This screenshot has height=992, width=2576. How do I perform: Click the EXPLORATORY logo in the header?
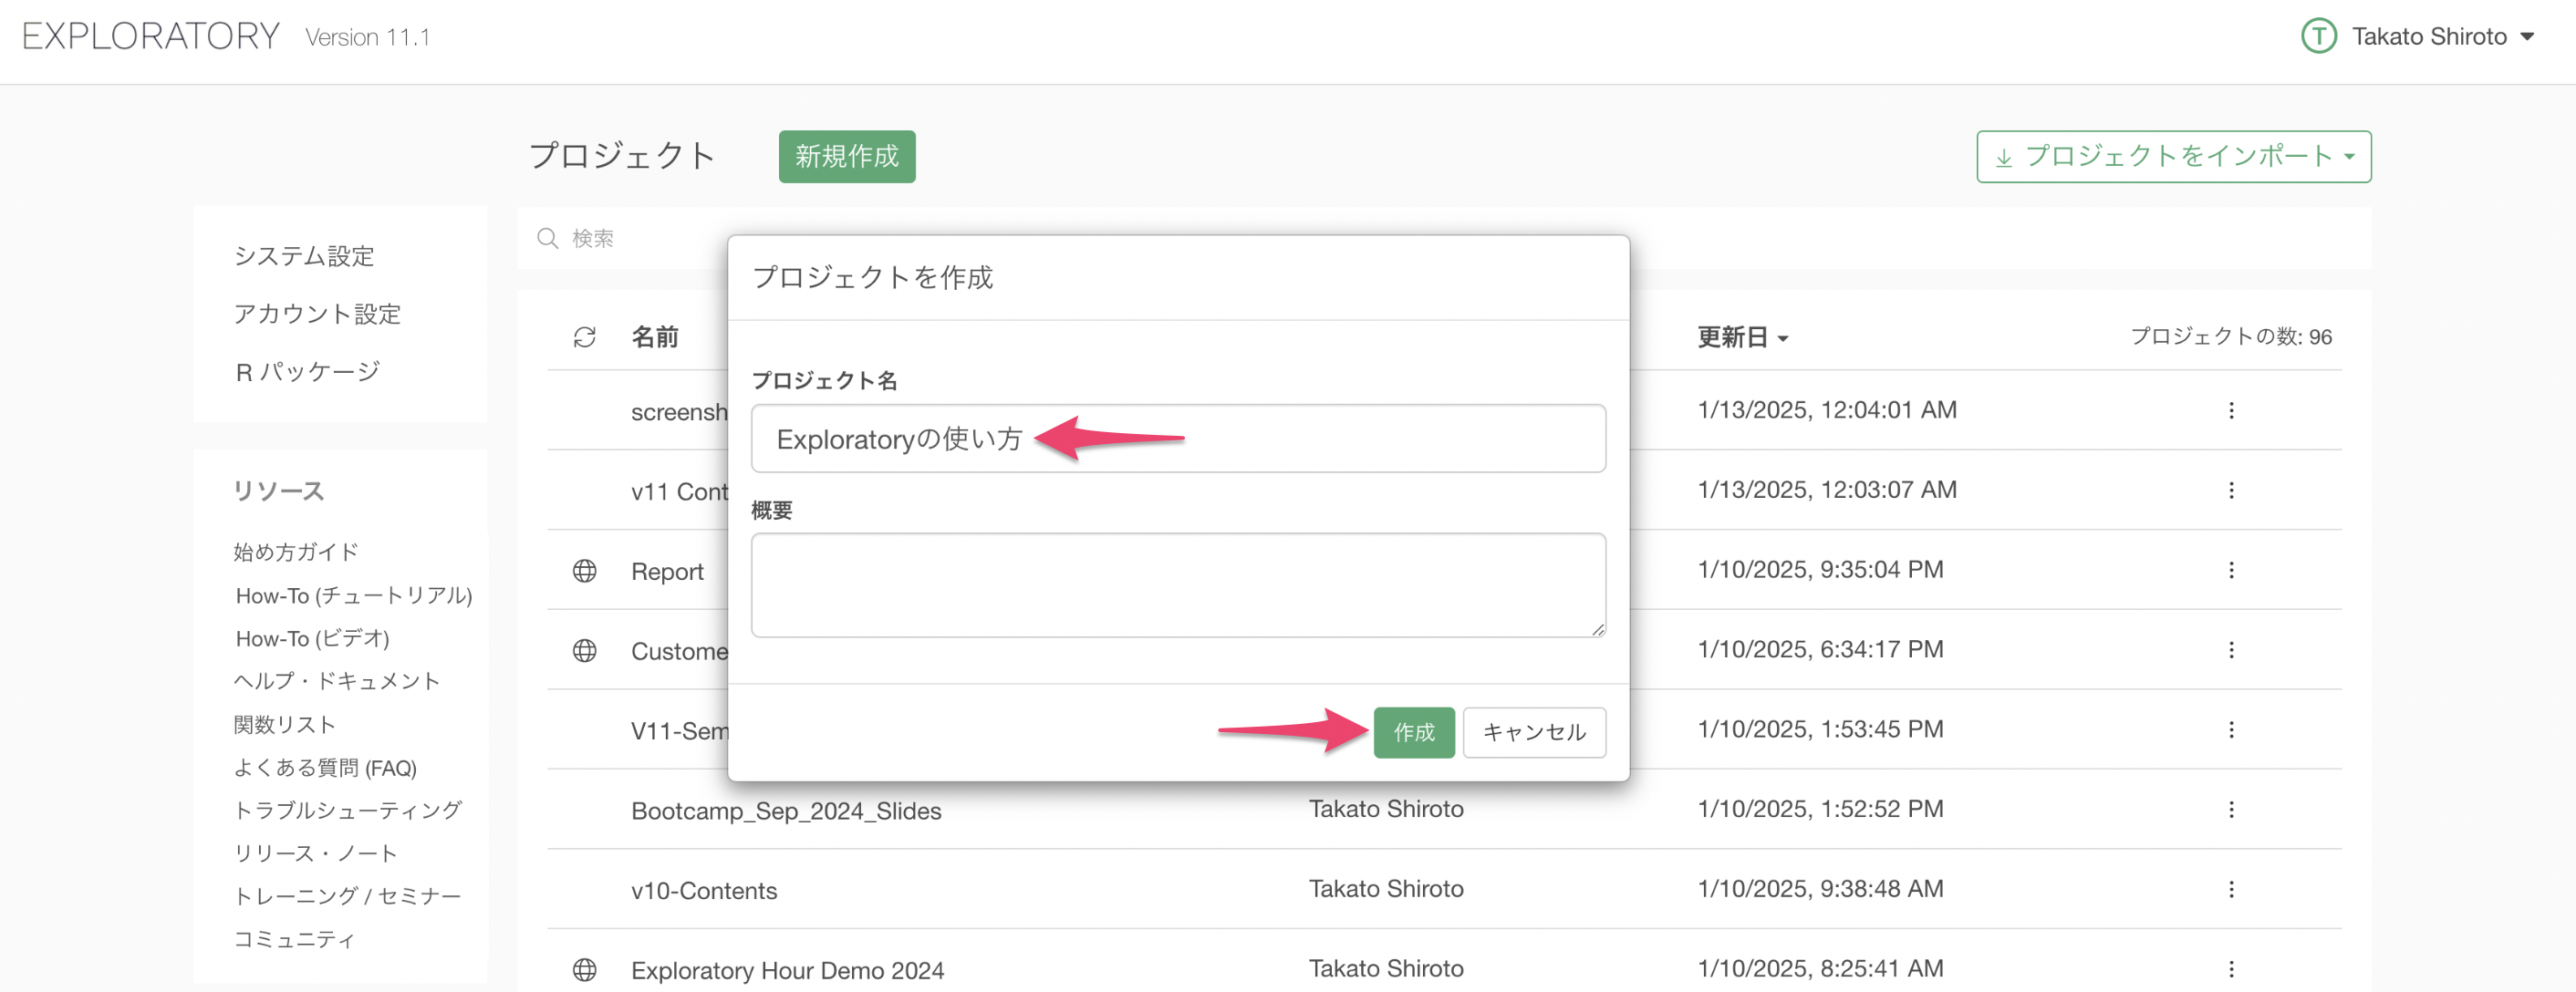coord(151,37)
